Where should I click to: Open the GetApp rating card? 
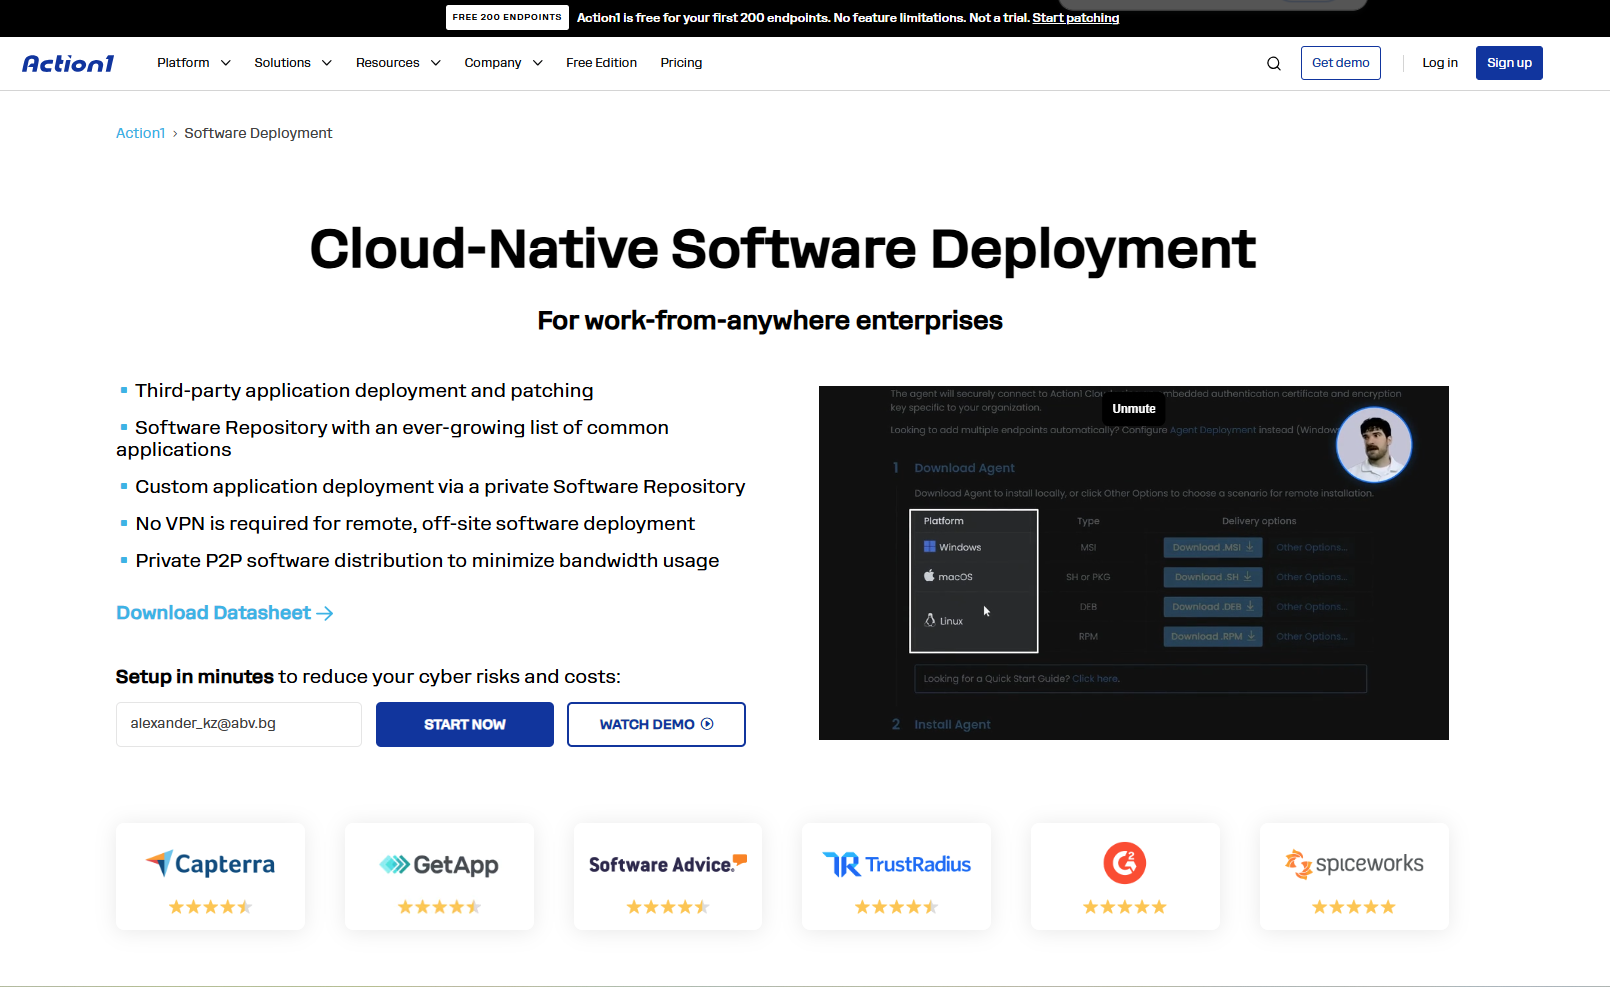pyautogui.click(x=439, y=876)
